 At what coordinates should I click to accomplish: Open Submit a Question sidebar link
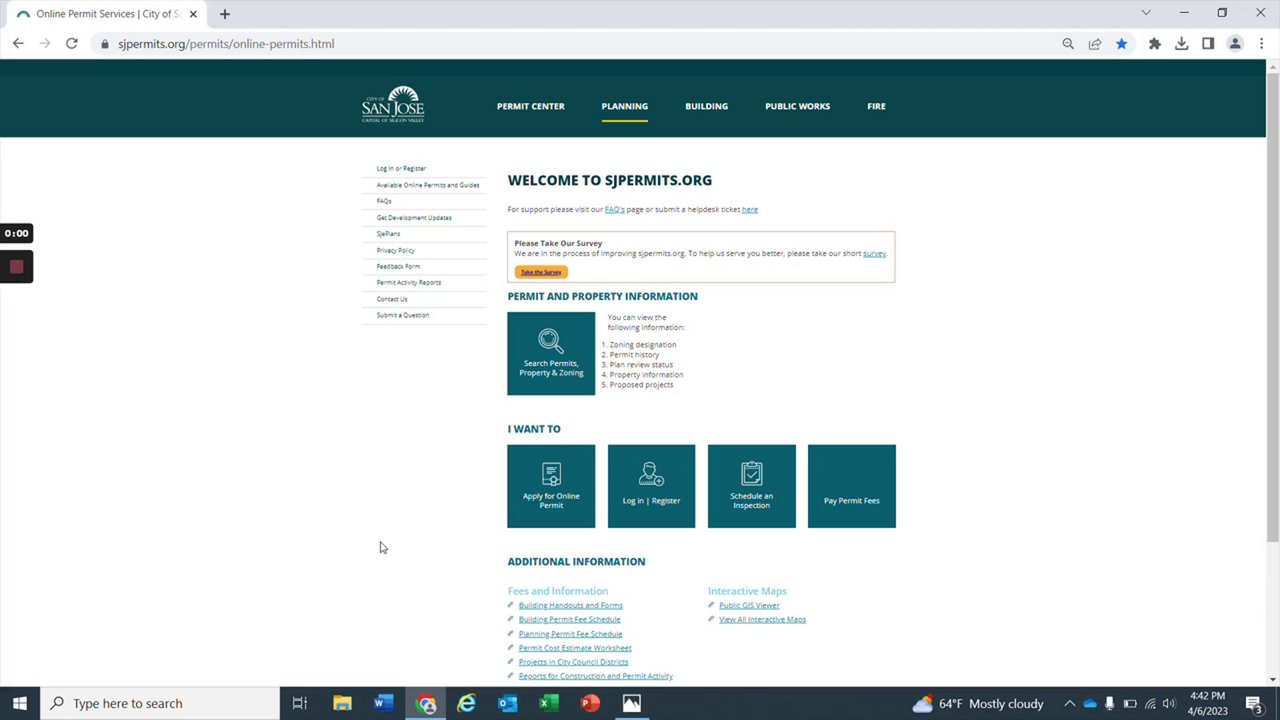403,315
